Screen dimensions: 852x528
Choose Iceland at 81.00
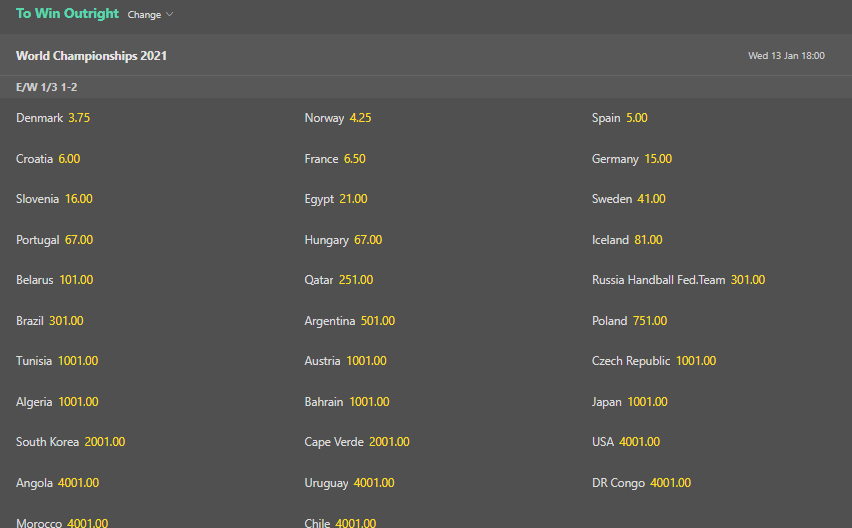pyautogui.click(x=627, y=240)
